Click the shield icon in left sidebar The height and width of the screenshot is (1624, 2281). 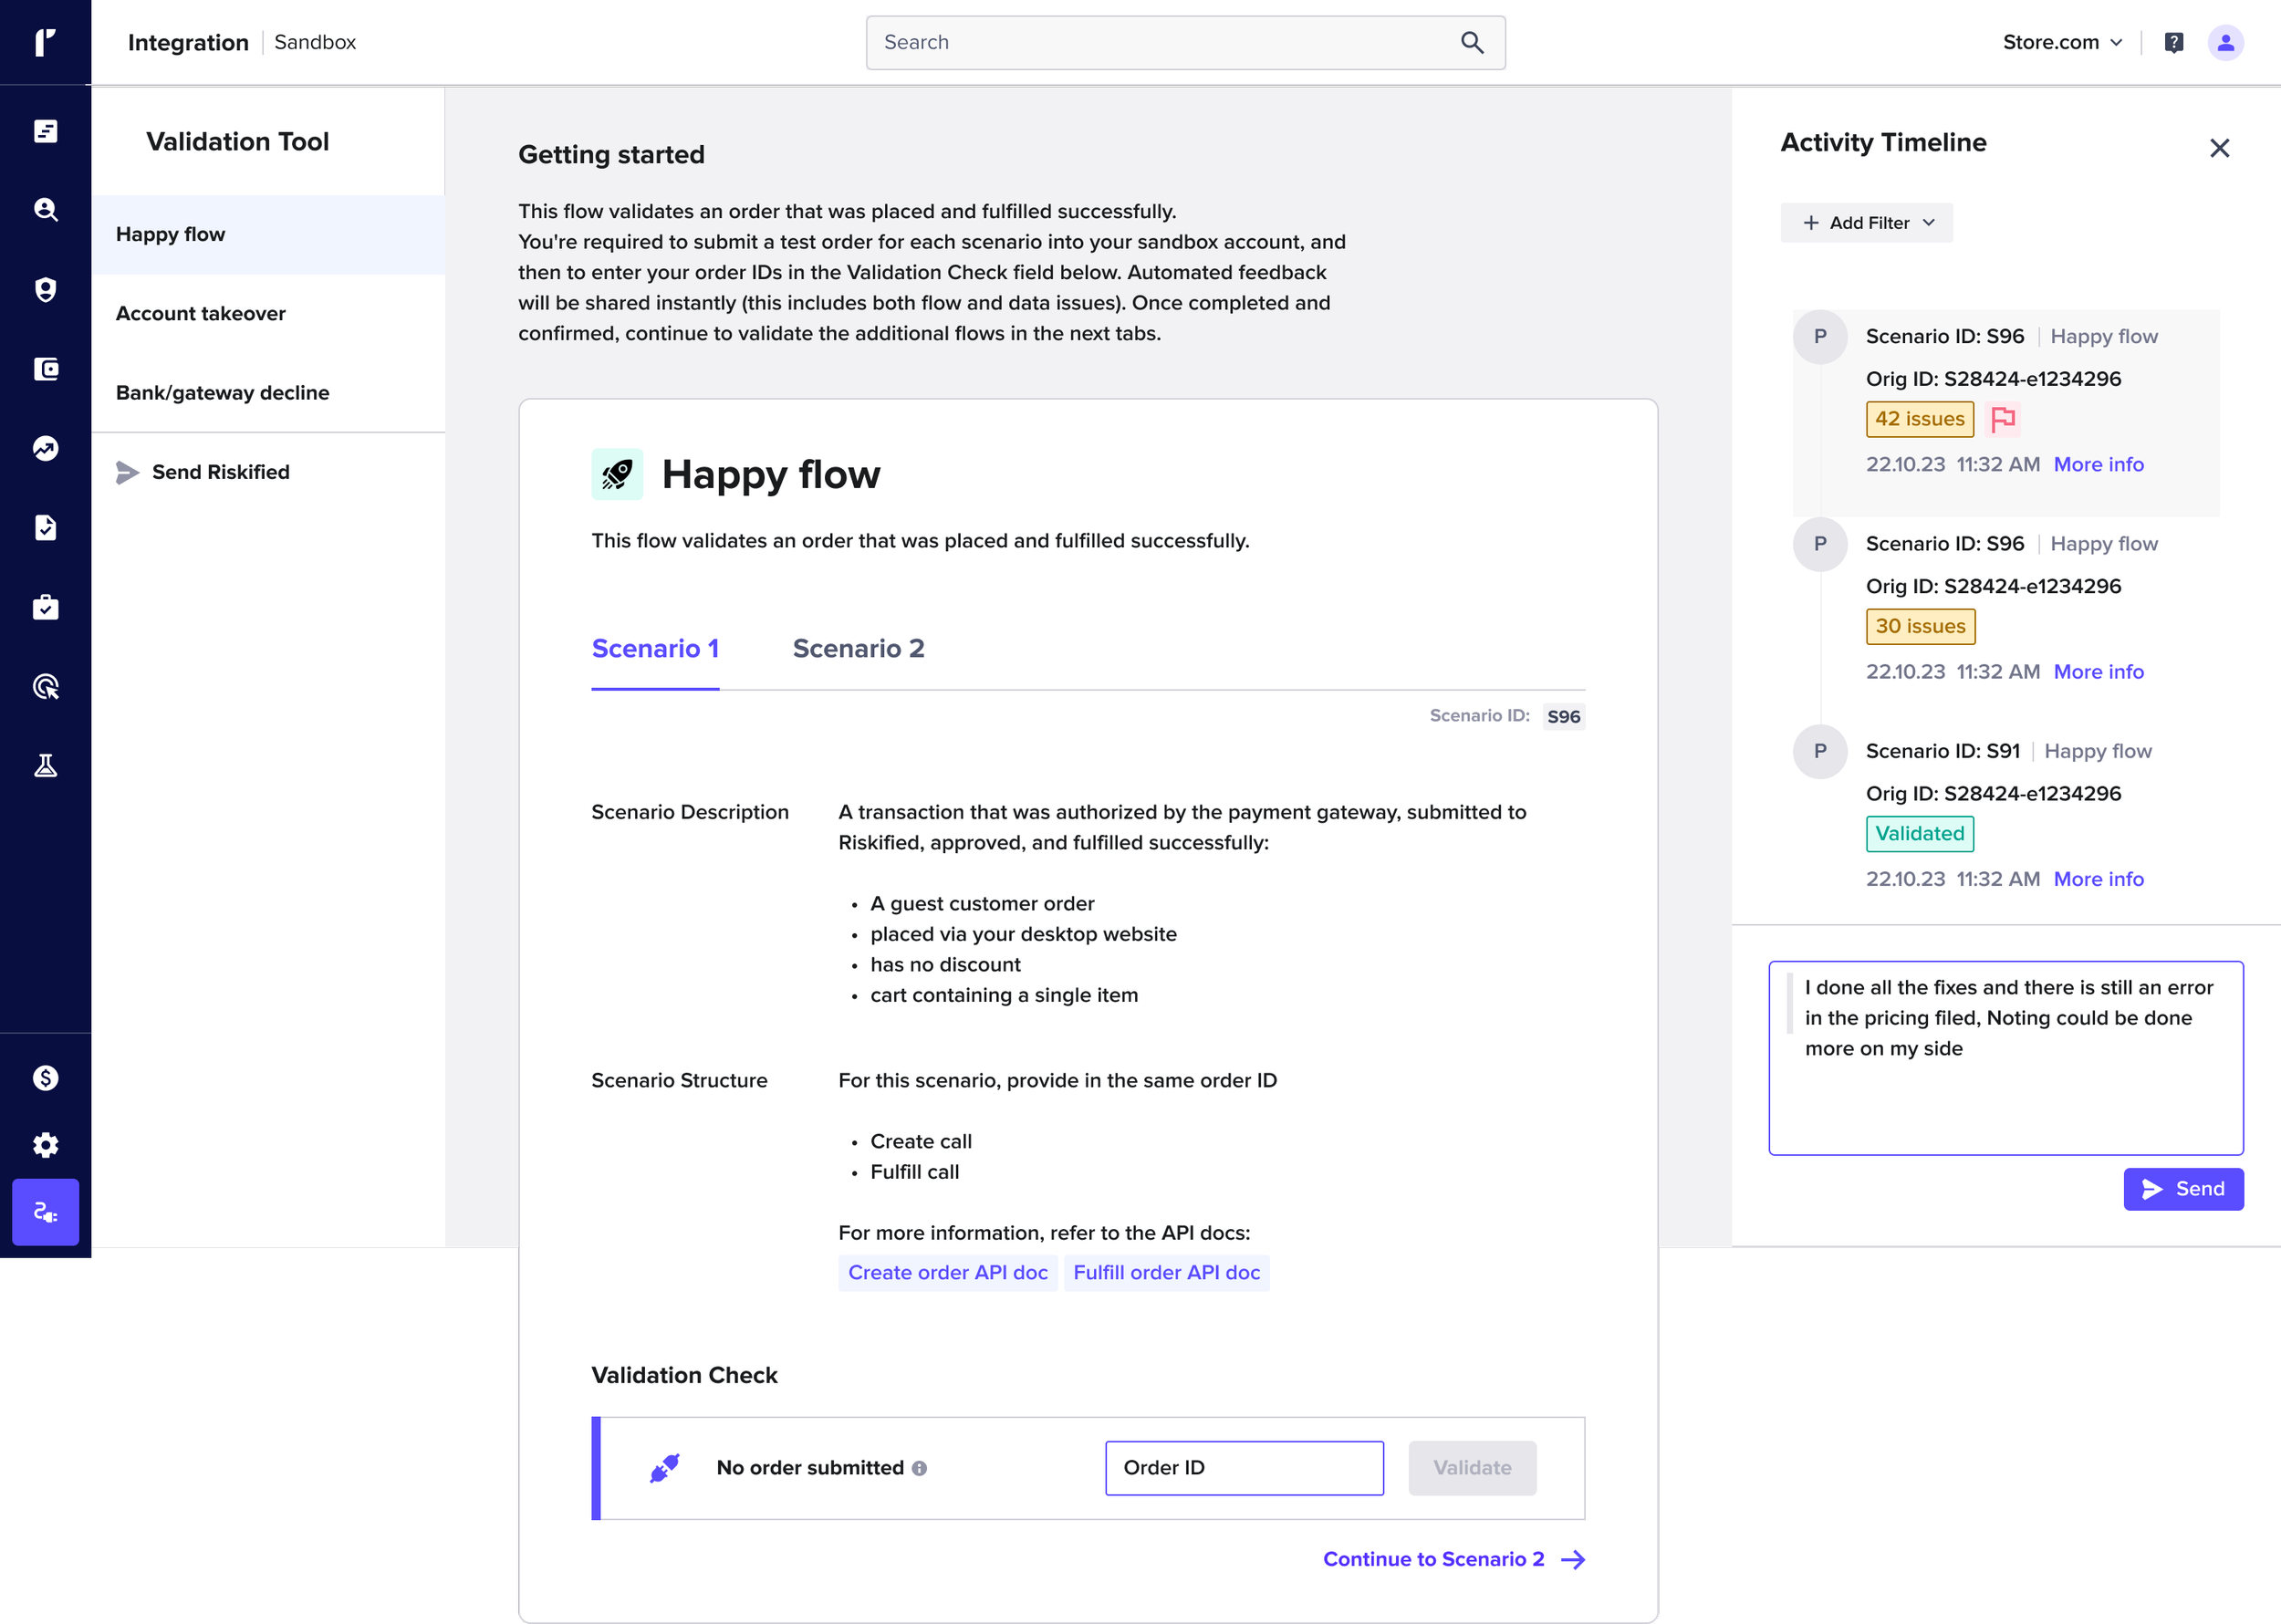coord(45,290)
